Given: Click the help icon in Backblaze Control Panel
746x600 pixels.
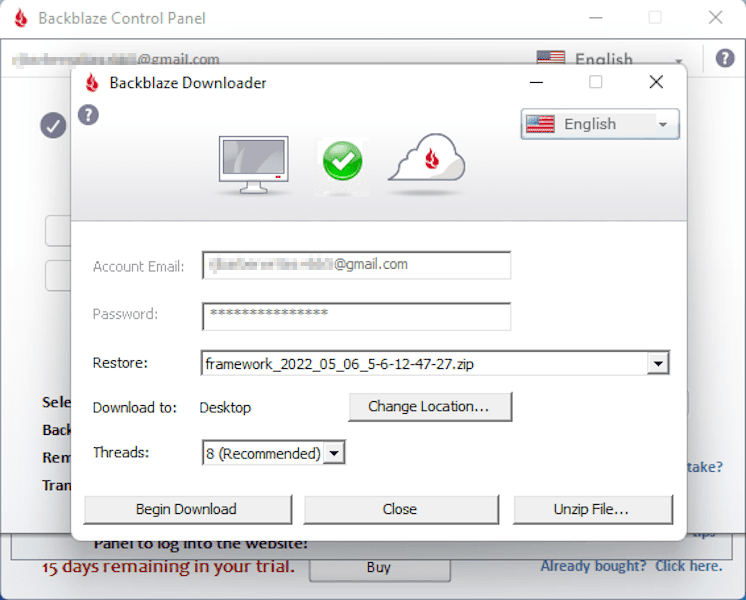Looking at the screenshot, I should click(725, 58).
